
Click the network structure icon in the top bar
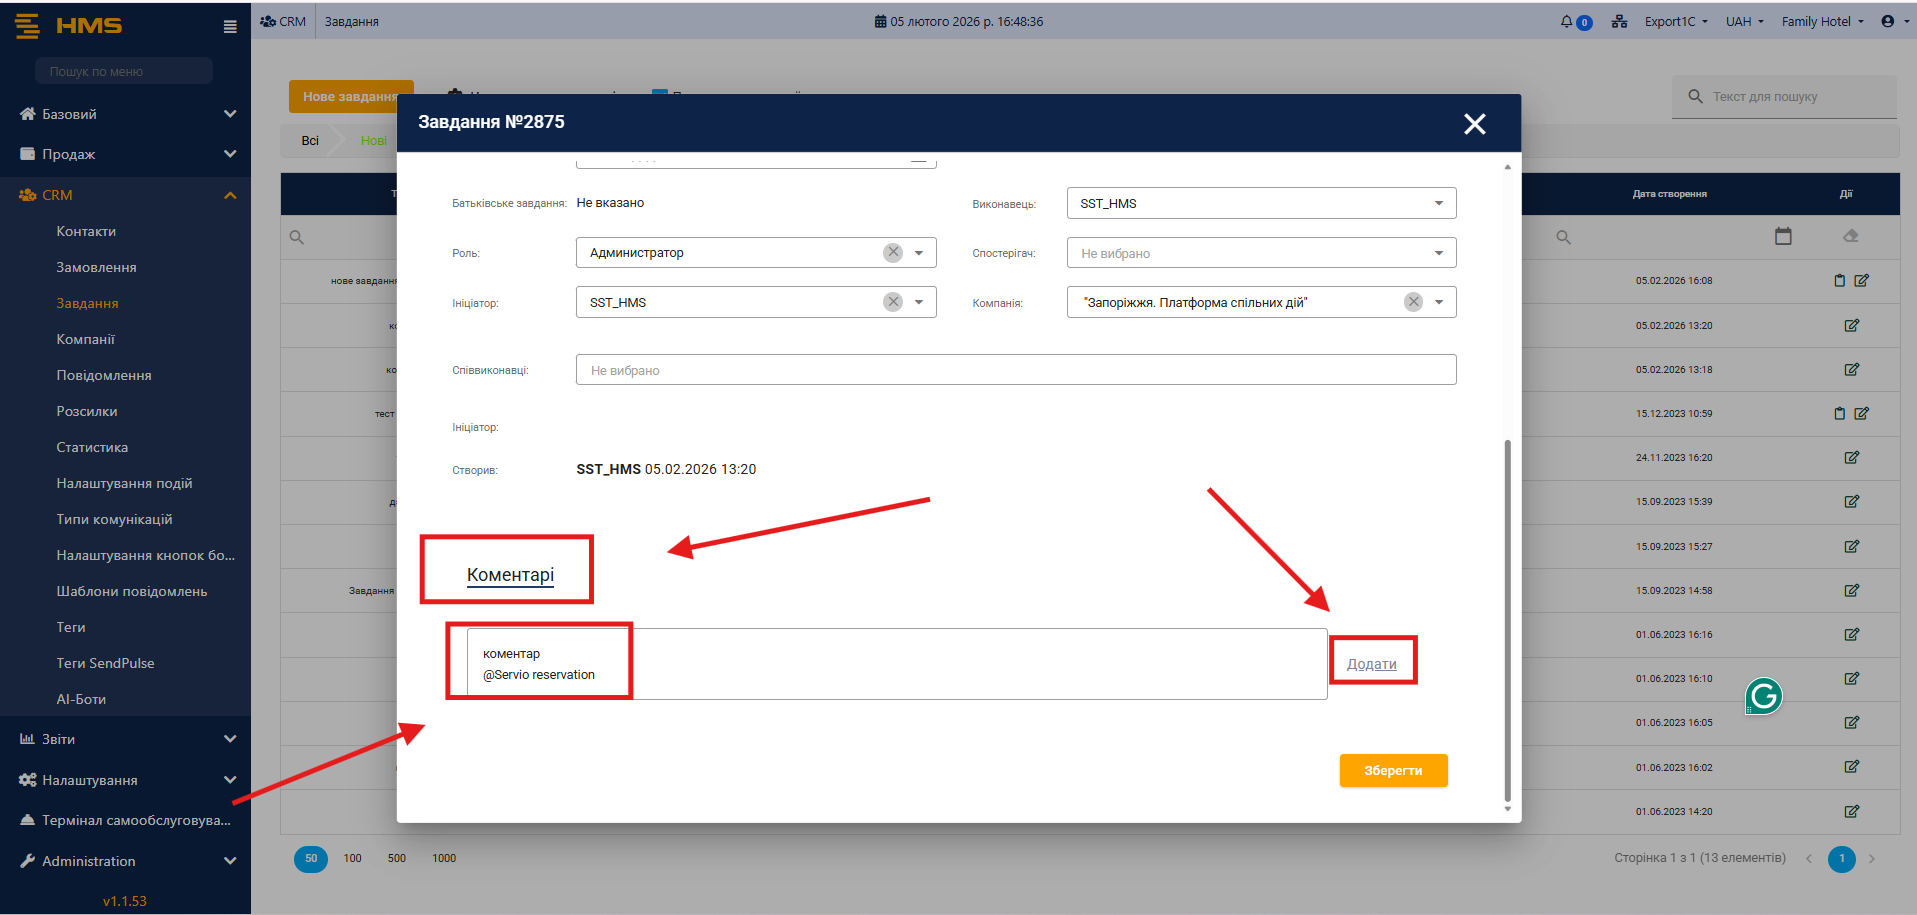coord(1619,21)
